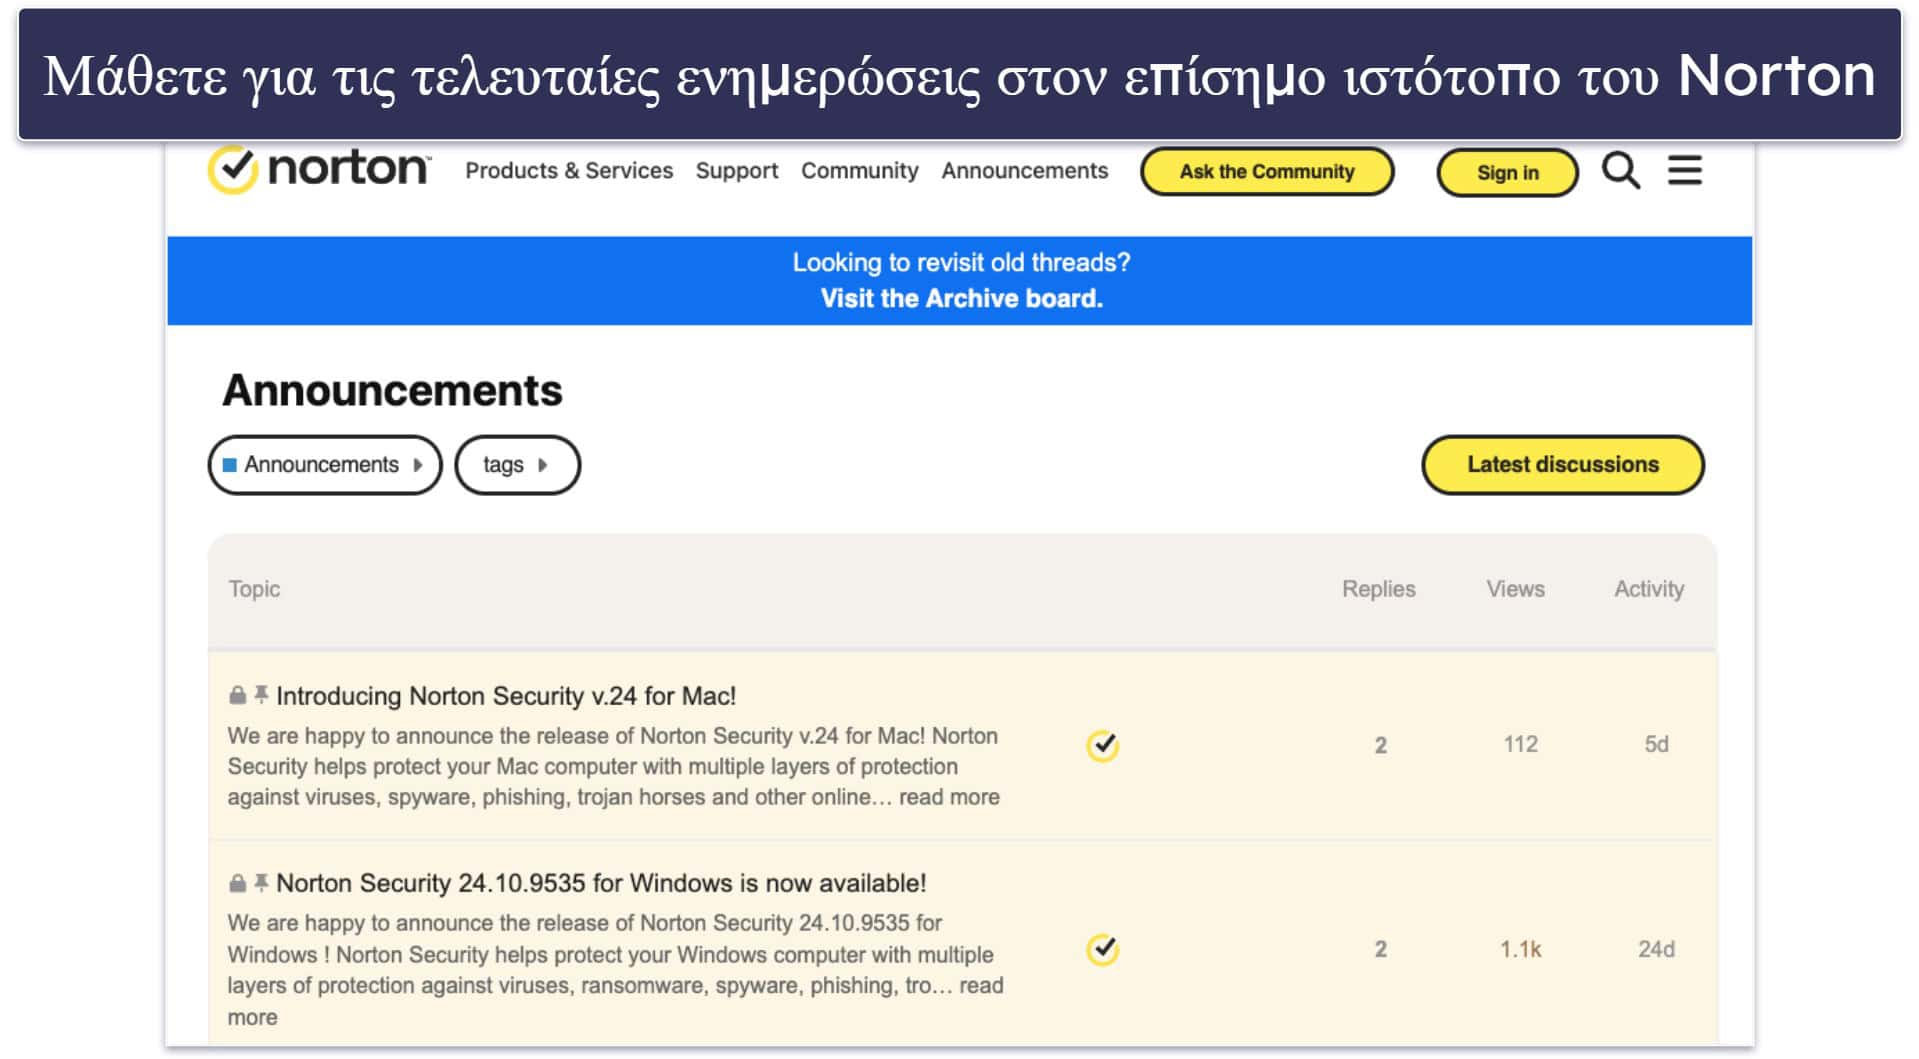Click blue square in Announcements category pill
Image resolution: width=1919 pixels, height=1059 pixels.
pos(230,465)
